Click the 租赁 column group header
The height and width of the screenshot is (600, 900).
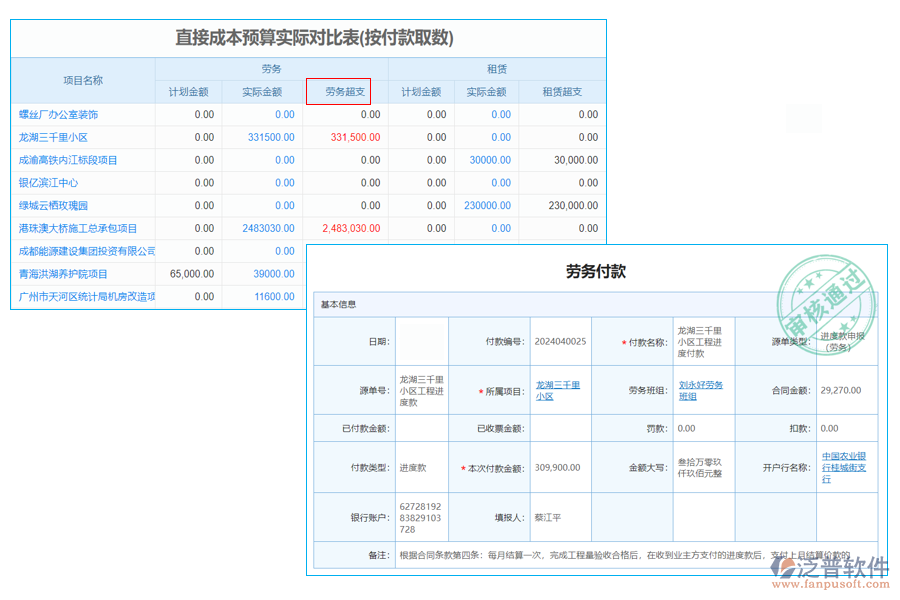pyautogui.click(x=498, y=69)
